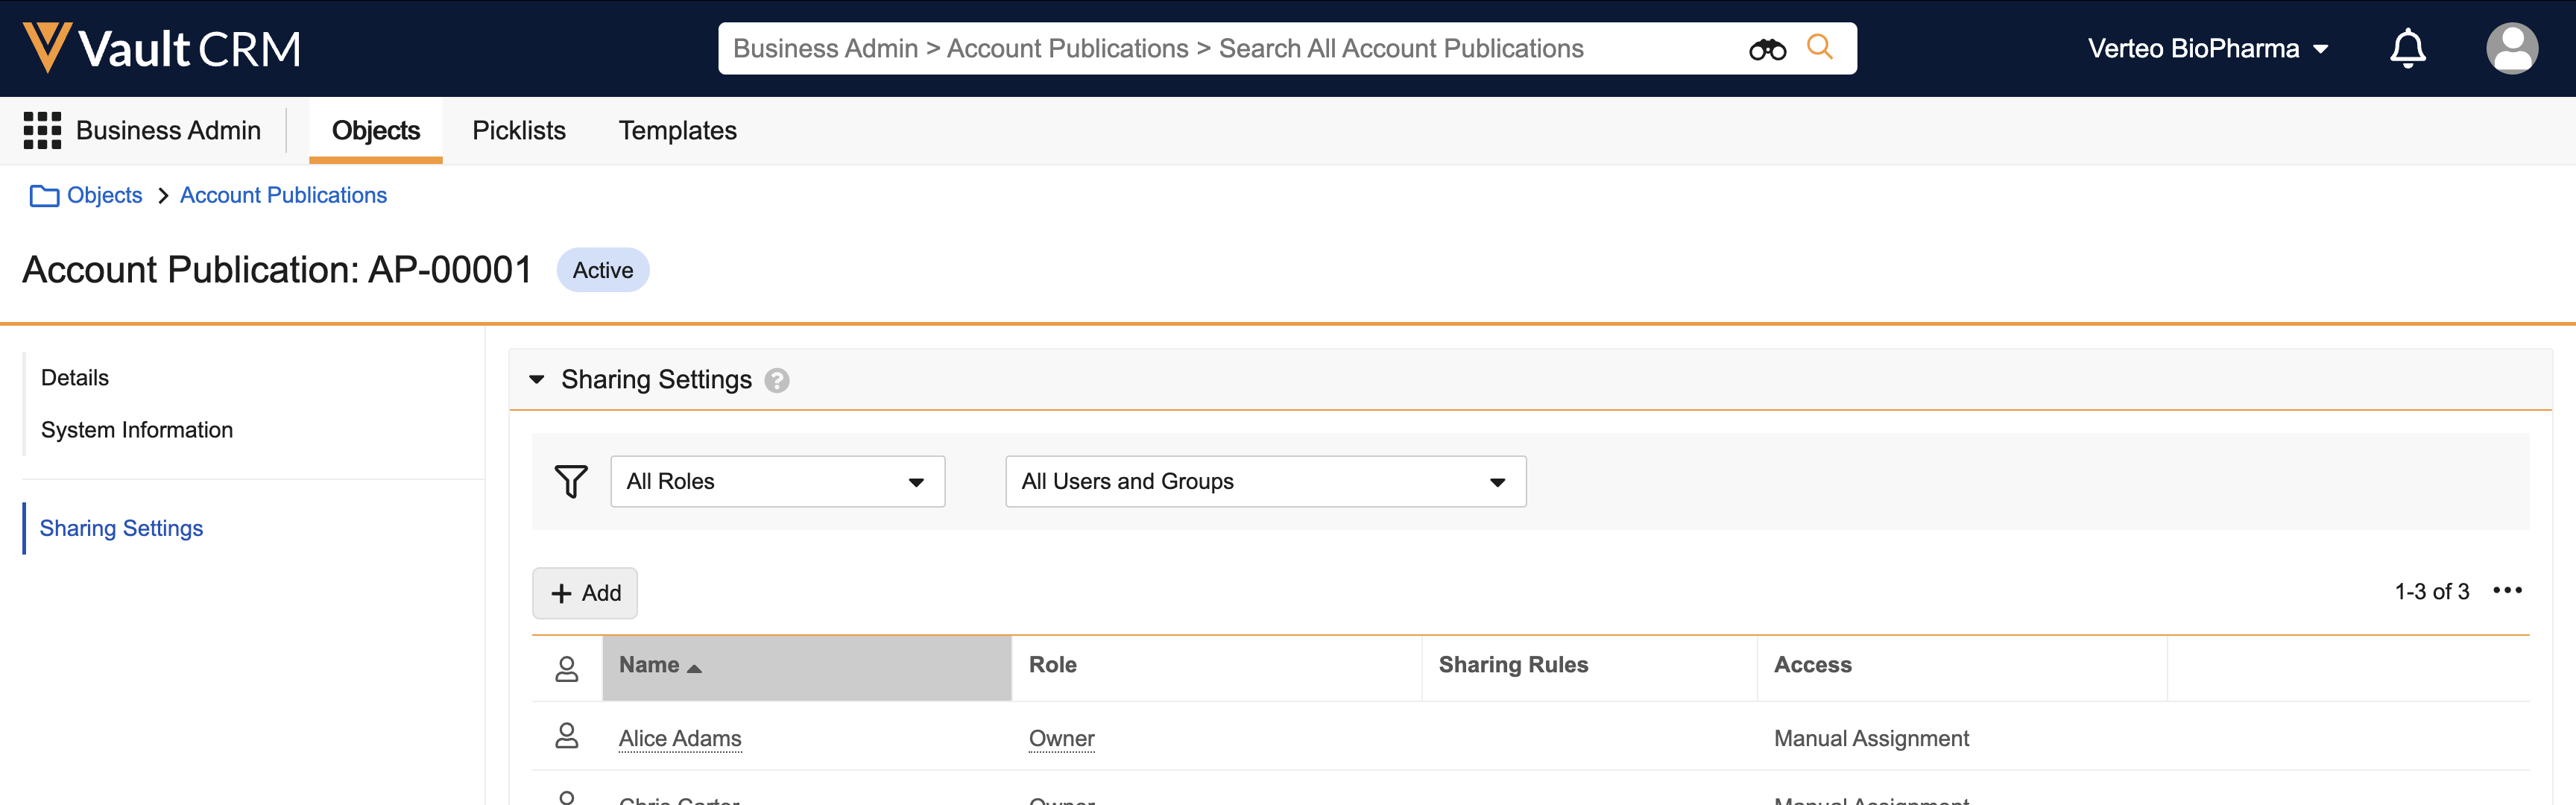
Task: Click the Sharing Settings help question icon
Action: click(x=777, y=381)
